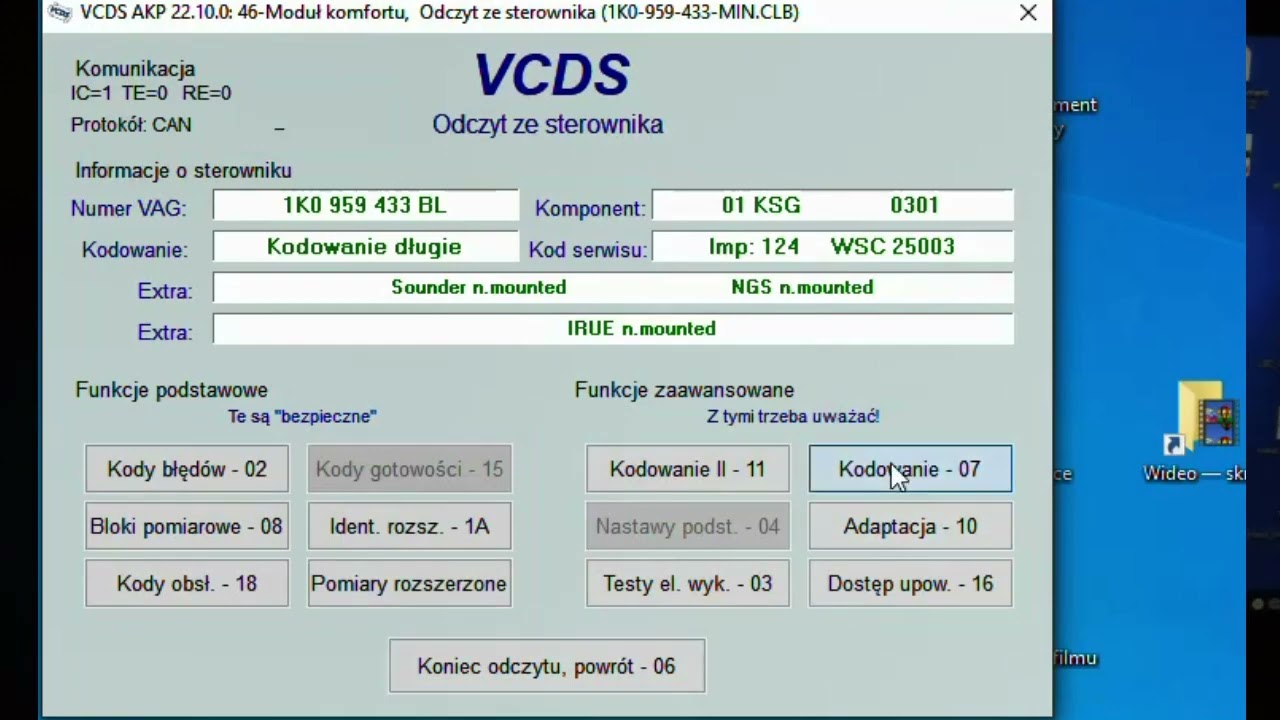Click the Funkcje zaawansowane label
The height and width of the screenshot is (720, 1280).
684,390
